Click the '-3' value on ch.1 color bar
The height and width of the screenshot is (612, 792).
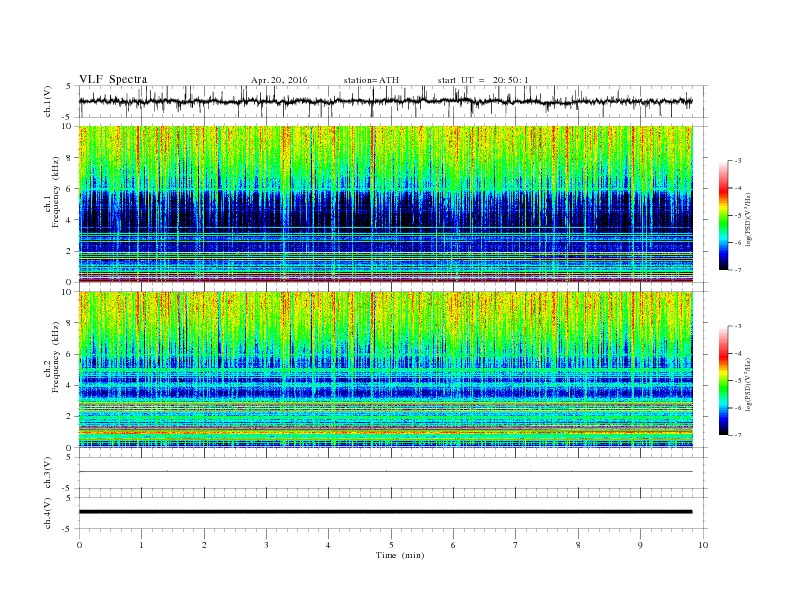click(737, 161)
